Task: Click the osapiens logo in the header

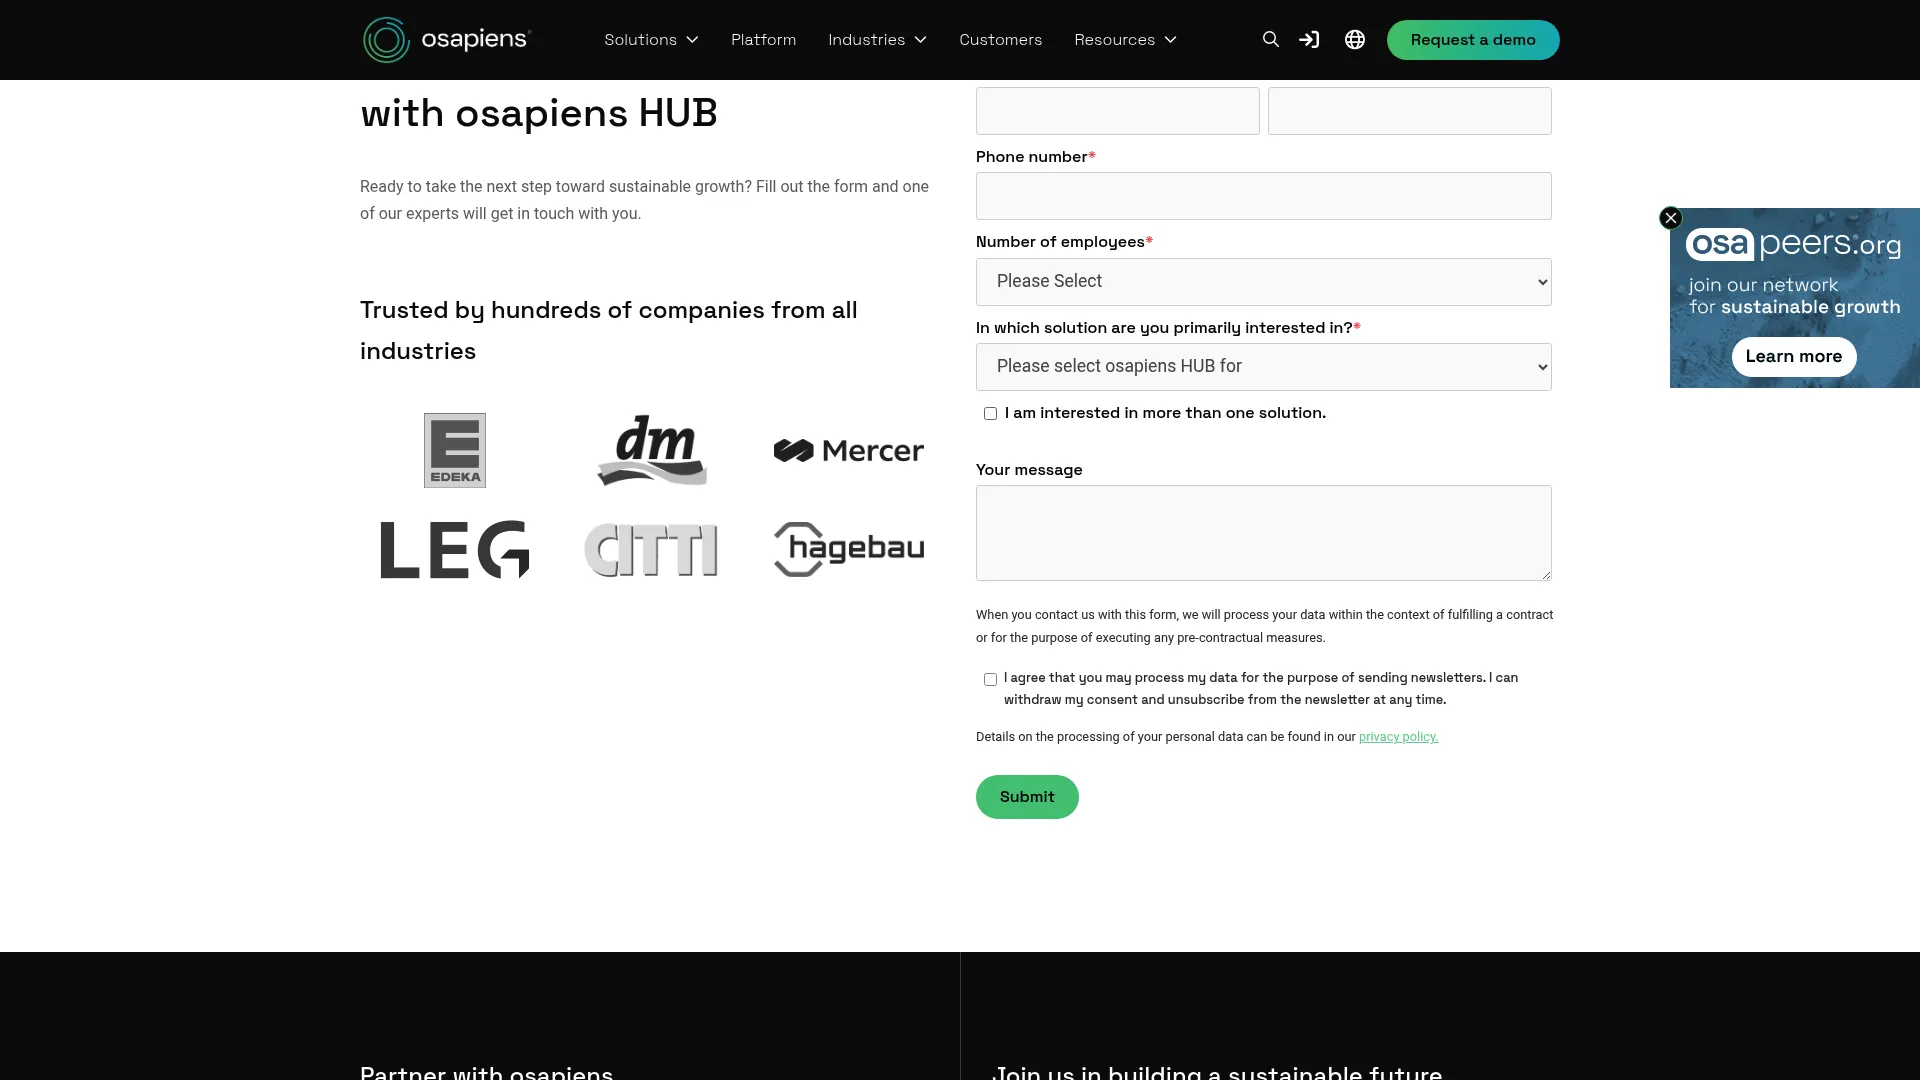Action: coord(447,40)
